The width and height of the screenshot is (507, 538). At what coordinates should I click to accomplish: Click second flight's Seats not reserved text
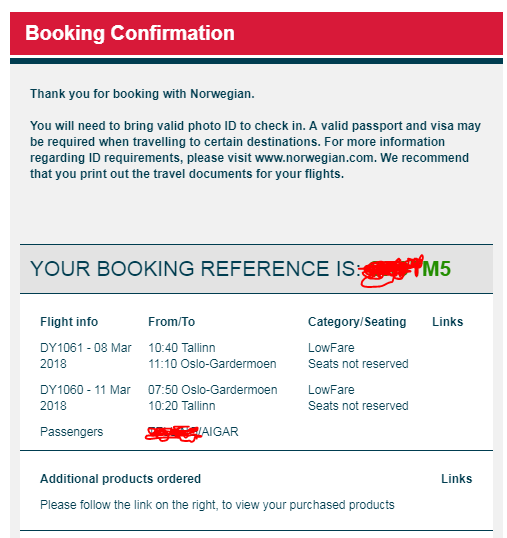tap(358, 406)
